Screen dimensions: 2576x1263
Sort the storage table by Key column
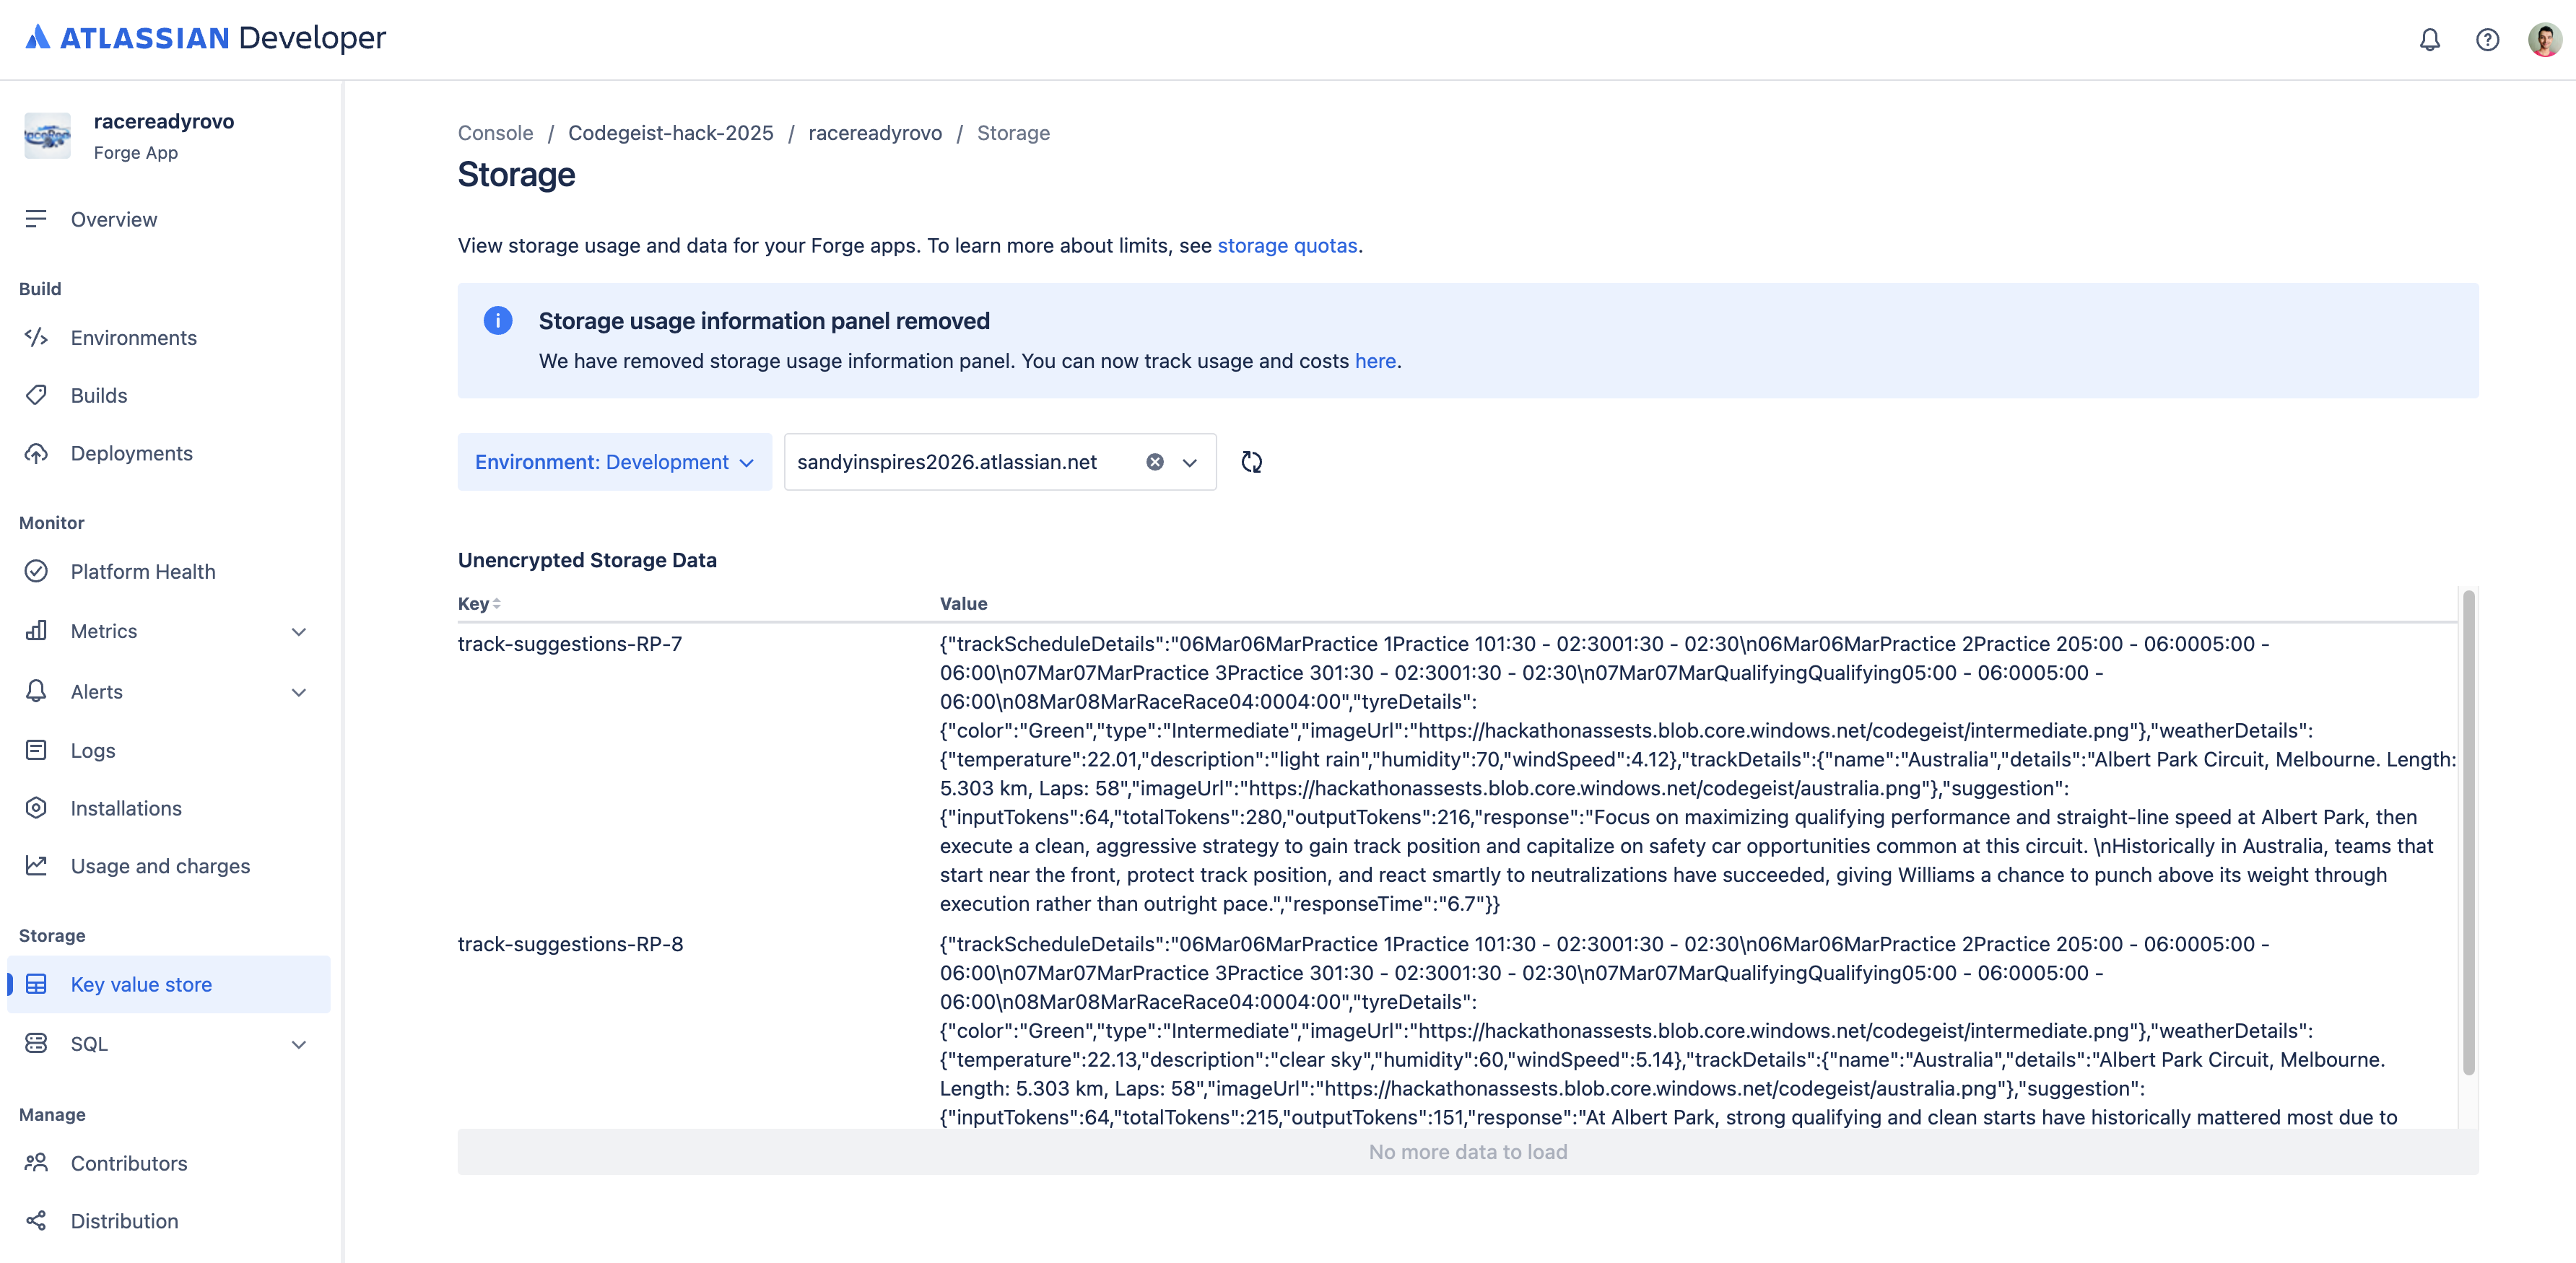[480, 604]
